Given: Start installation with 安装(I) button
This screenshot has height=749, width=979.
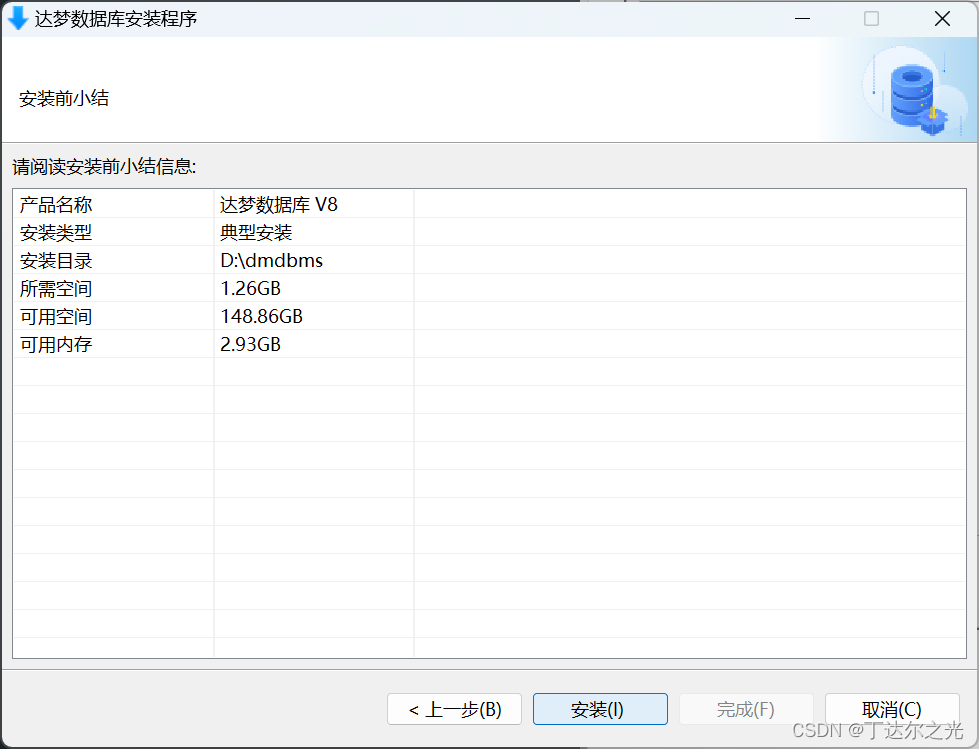Looking at the screenshot, I should coord(600,709).
